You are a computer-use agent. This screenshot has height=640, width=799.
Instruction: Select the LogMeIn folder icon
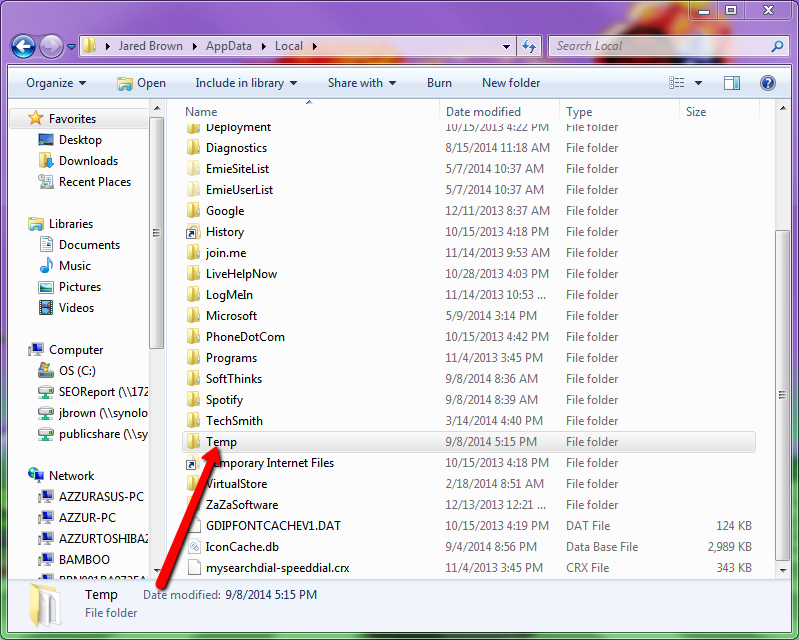193,295
